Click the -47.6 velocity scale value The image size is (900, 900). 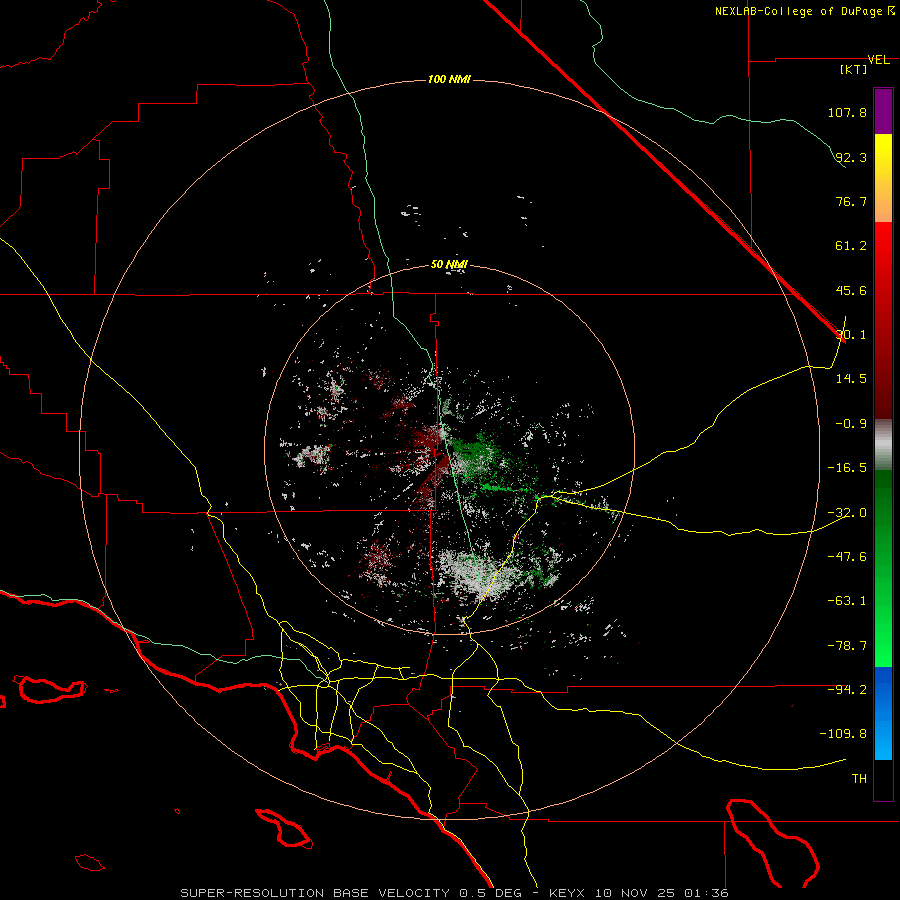[x=847, y=557]
